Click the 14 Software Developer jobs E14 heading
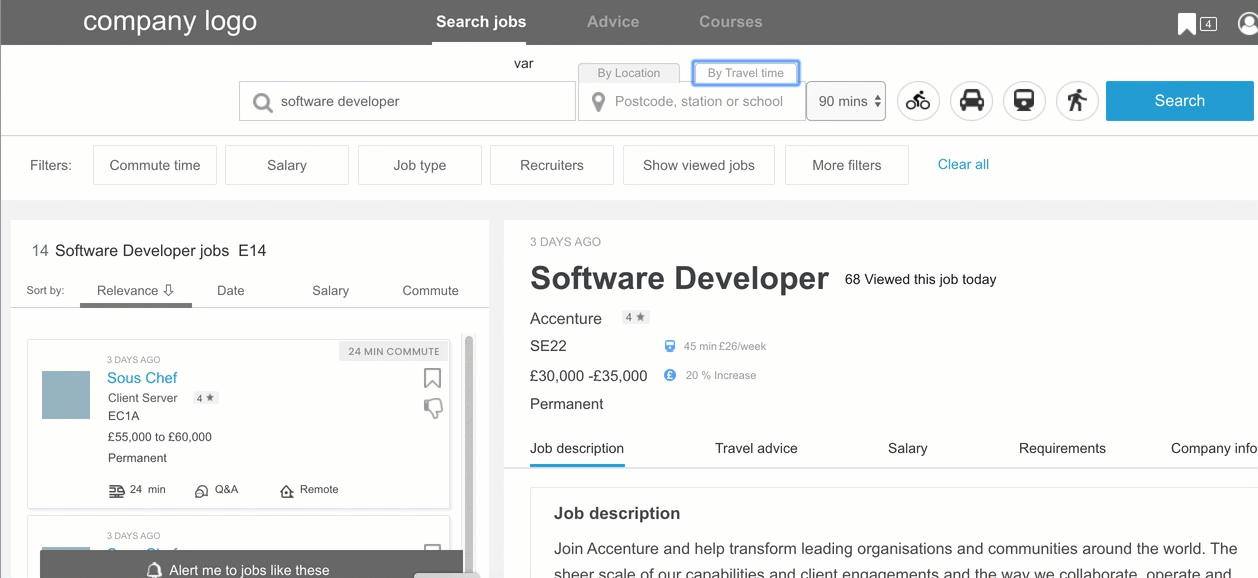Image resolution: width=1258 pixels, height=578 pixels. click(149, 251)
